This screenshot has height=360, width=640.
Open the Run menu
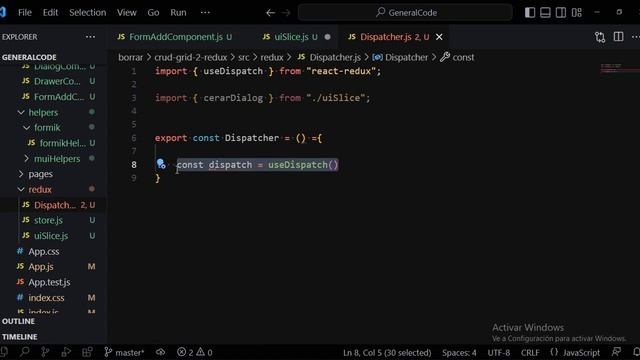pos(178,13)
